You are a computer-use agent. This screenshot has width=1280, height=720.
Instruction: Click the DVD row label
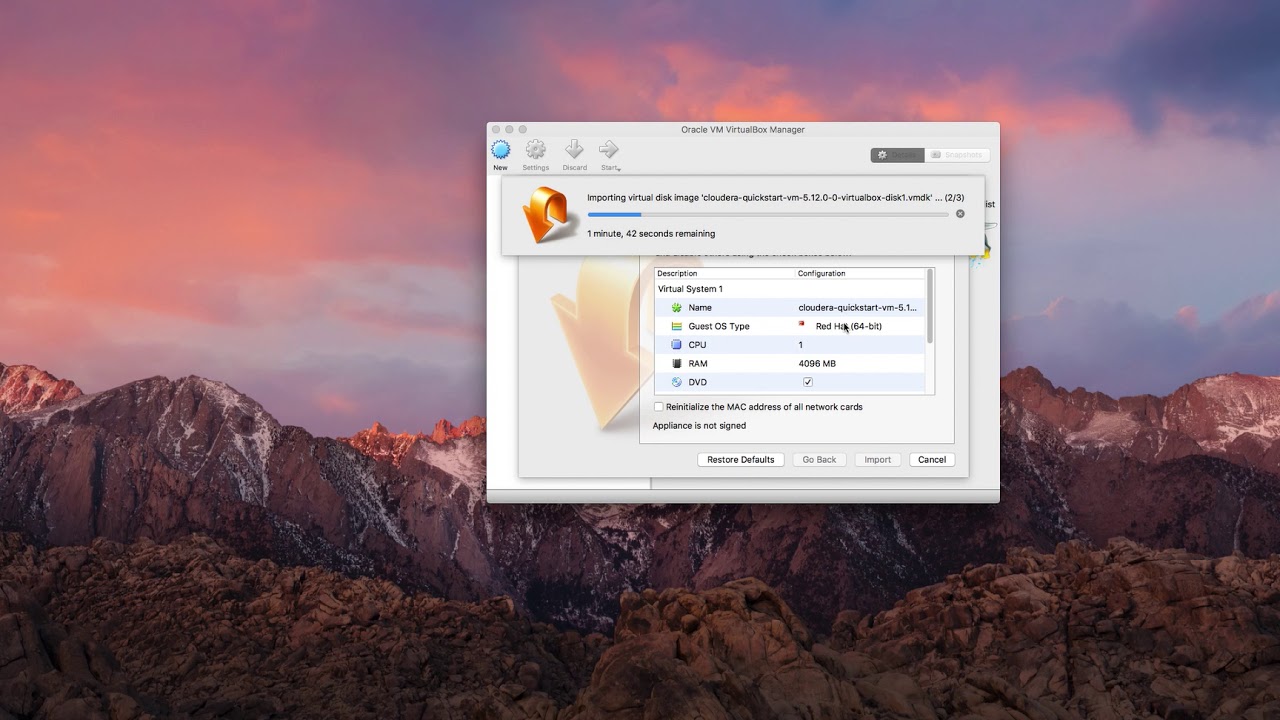point(698,382)
